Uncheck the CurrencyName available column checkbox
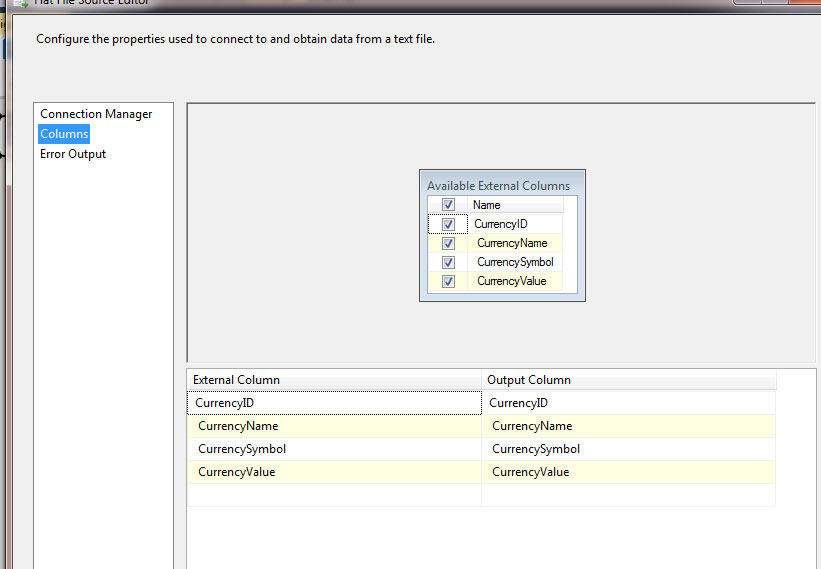The image size is (821, 569). click(448, 243)
